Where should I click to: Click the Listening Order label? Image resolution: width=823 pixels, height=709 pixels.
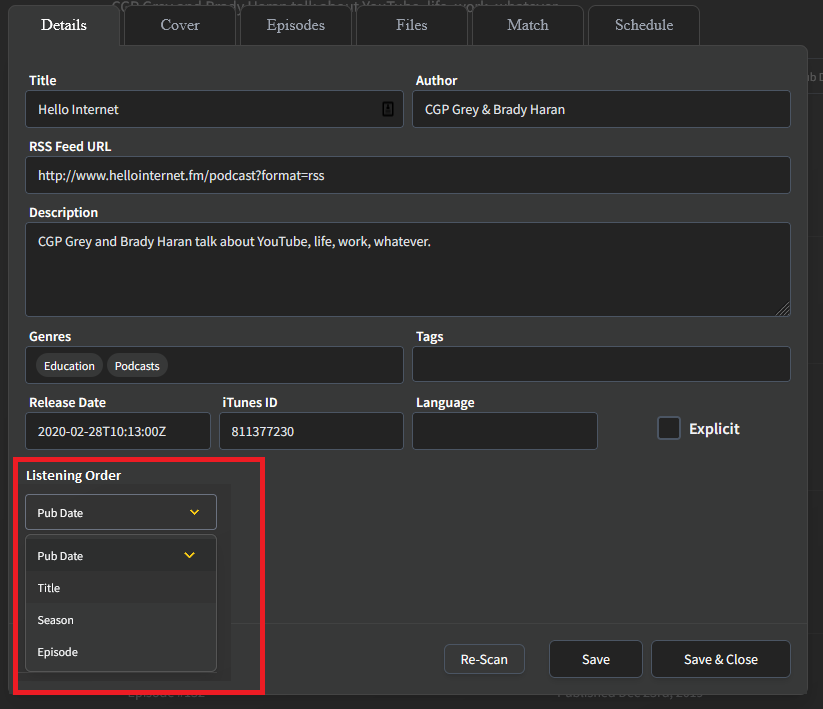(x=73, y=475)
